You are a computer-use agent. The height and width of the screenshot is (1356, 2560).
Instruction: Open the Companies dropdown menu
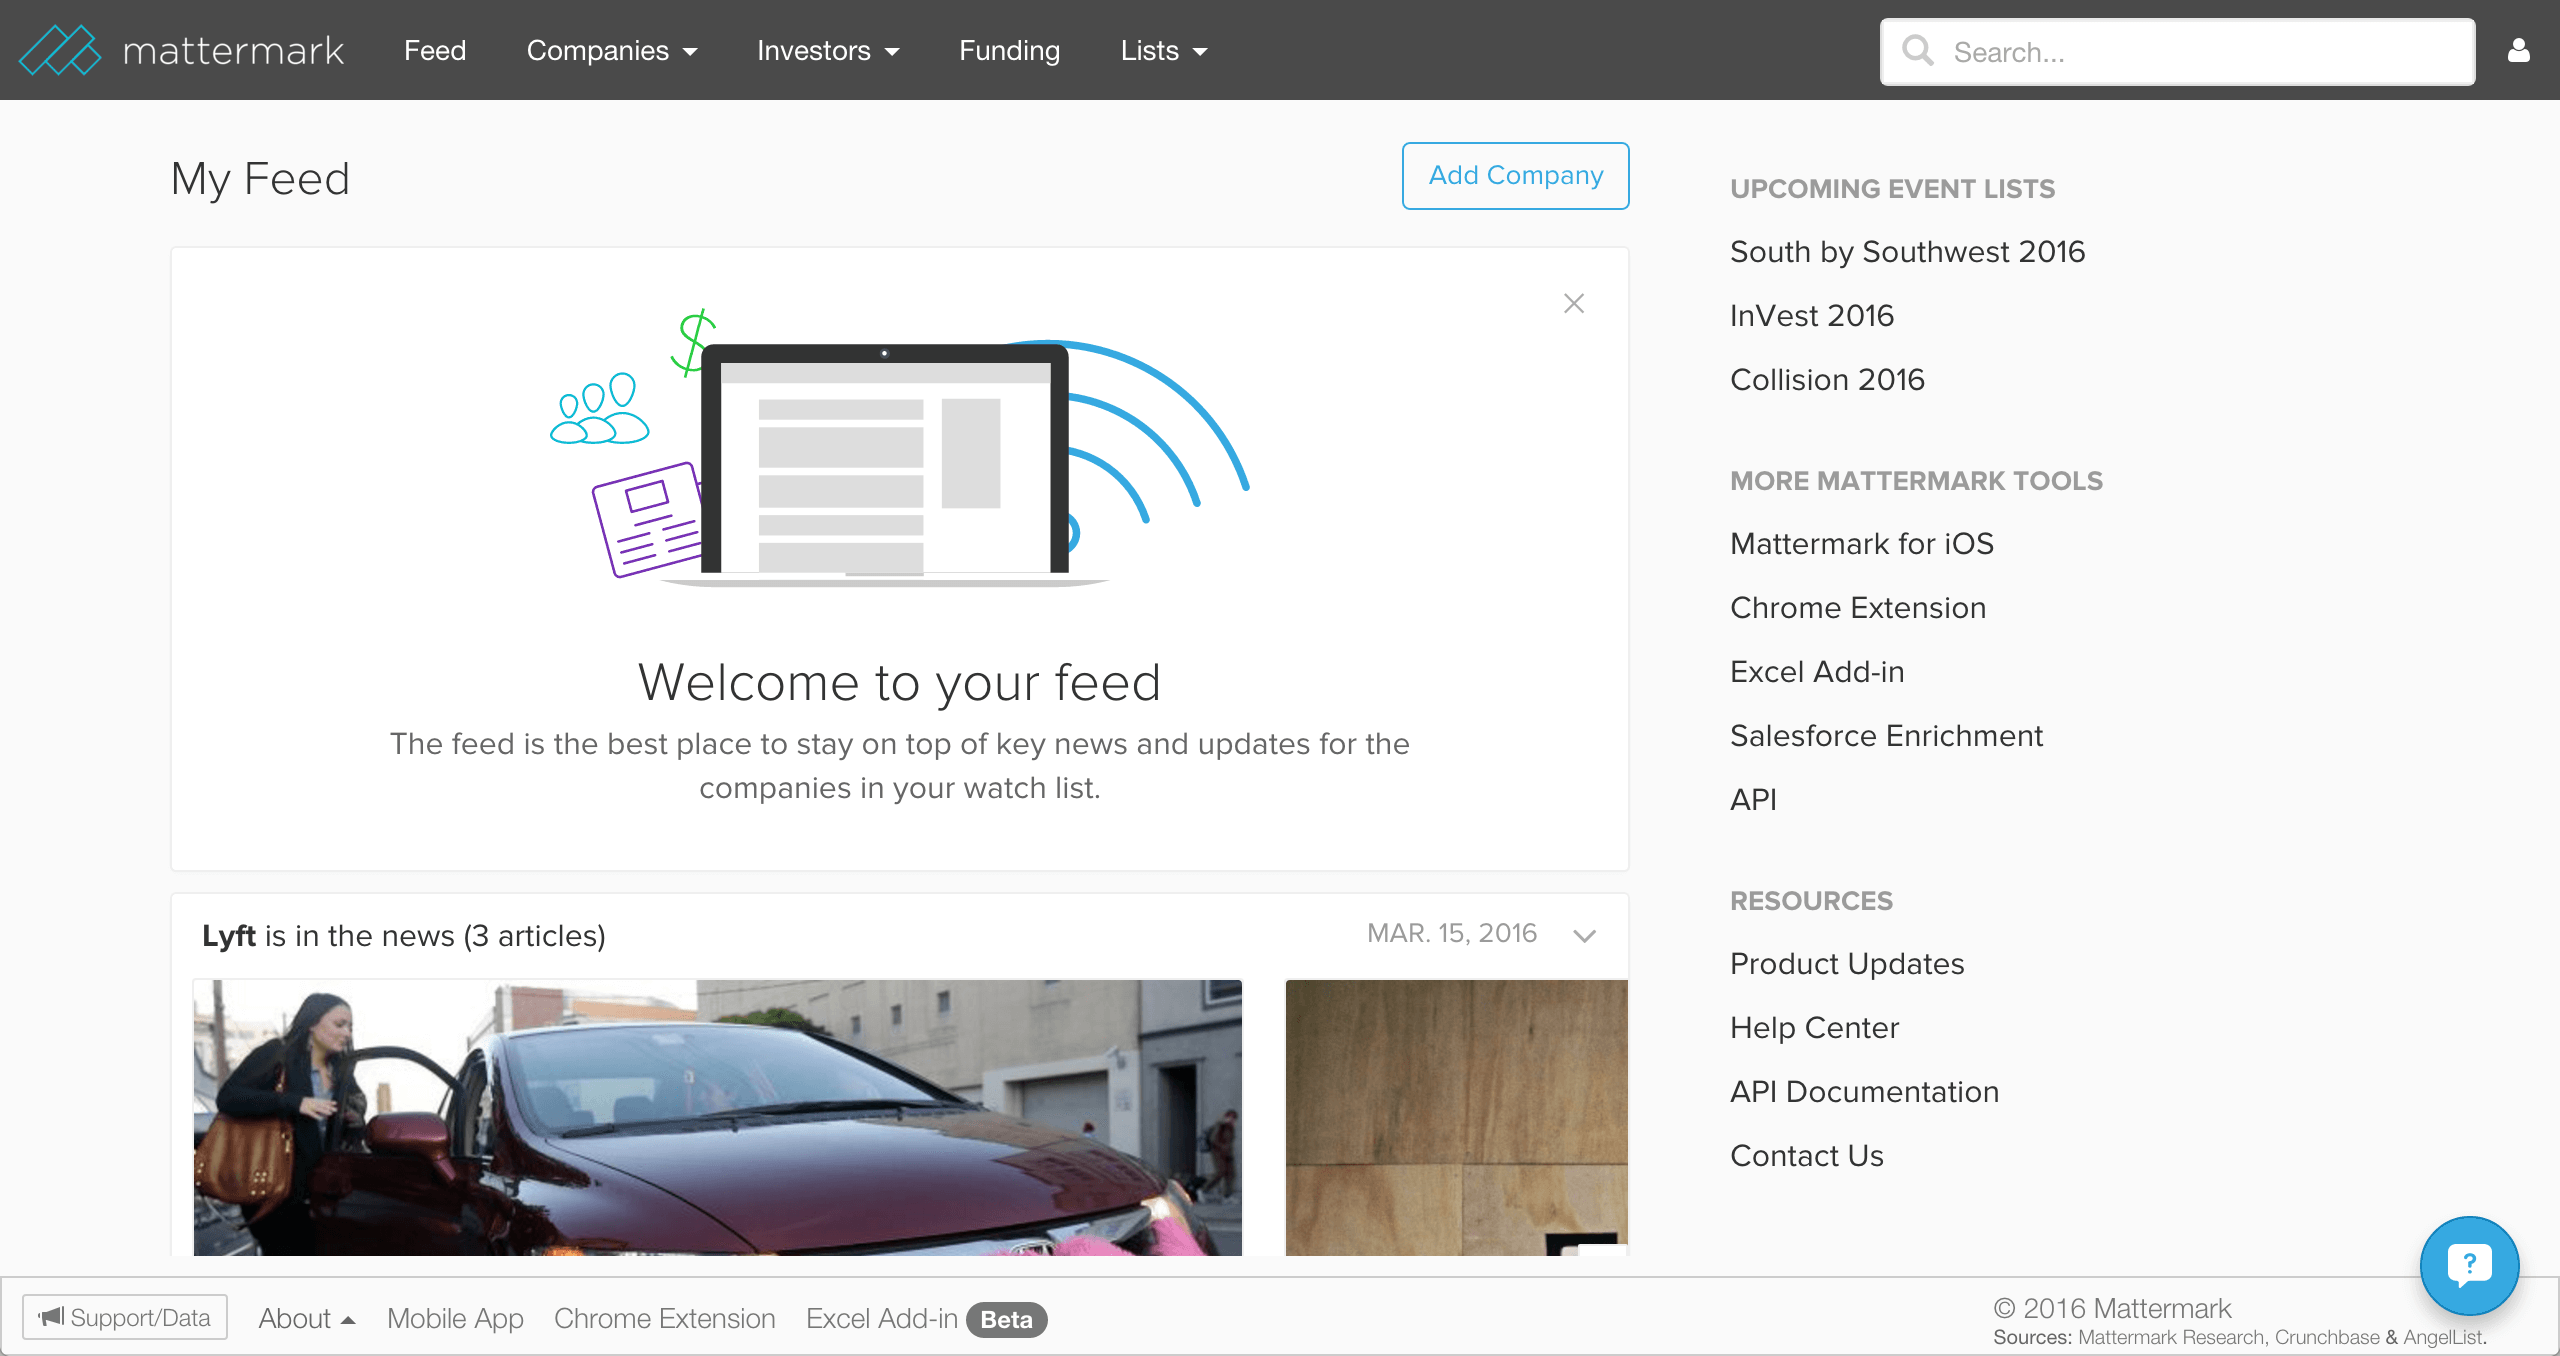[612, 50]
